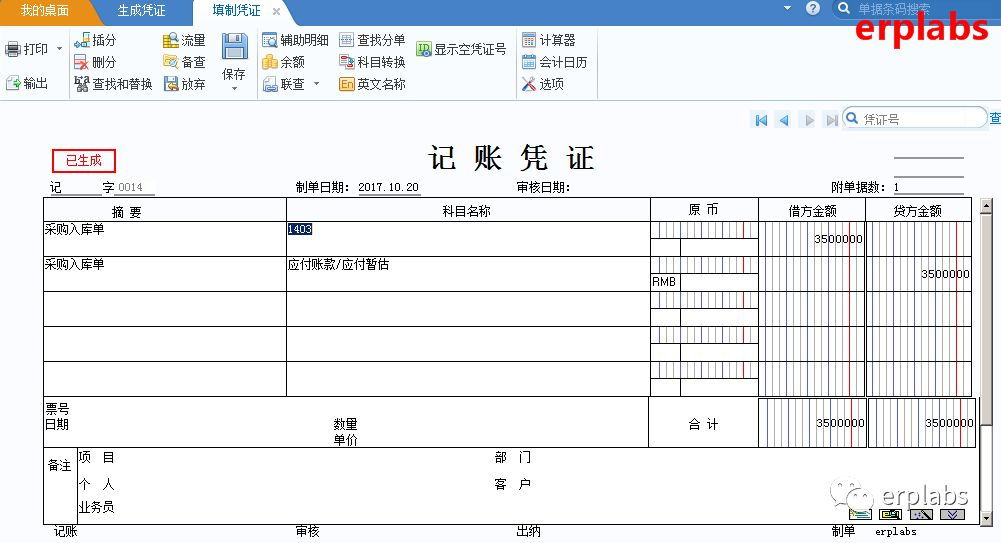
Task: Click the 单据条码搜索 search box
Action: [x=919, y=9]
